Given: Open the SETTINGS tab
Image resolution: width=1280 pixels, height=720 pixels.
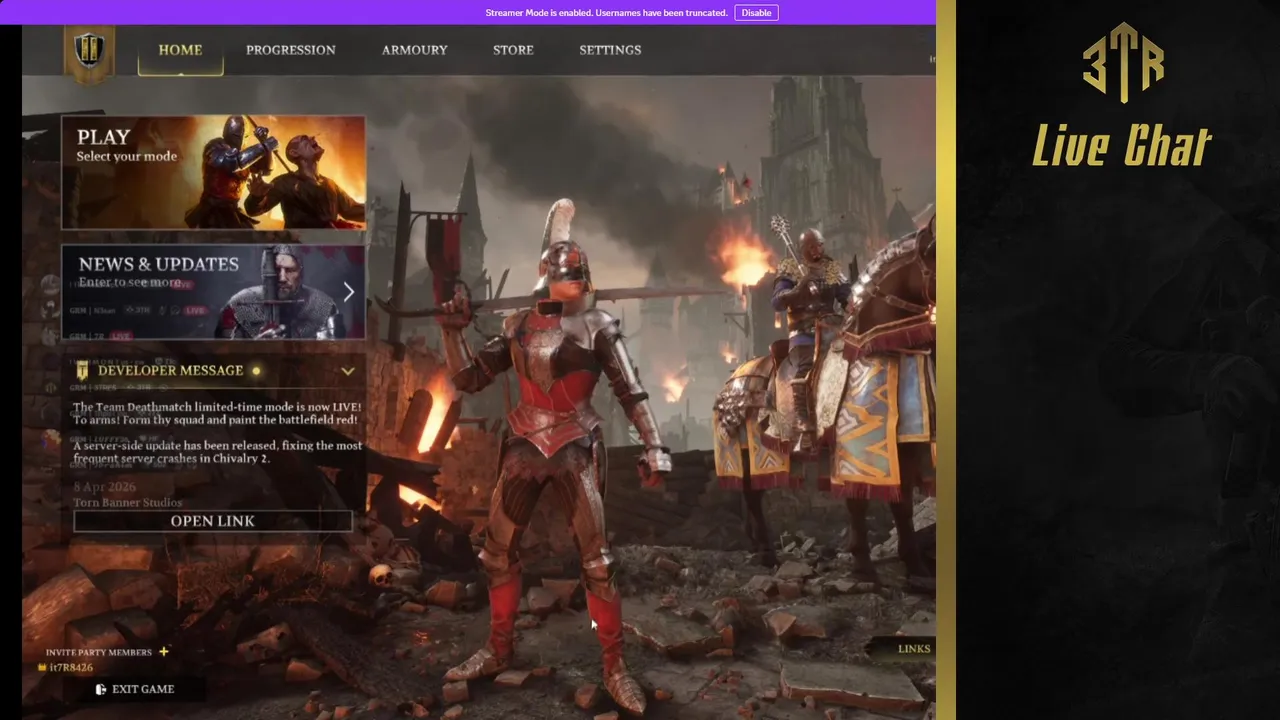Looking at the screenshot, I should point(610,50).
